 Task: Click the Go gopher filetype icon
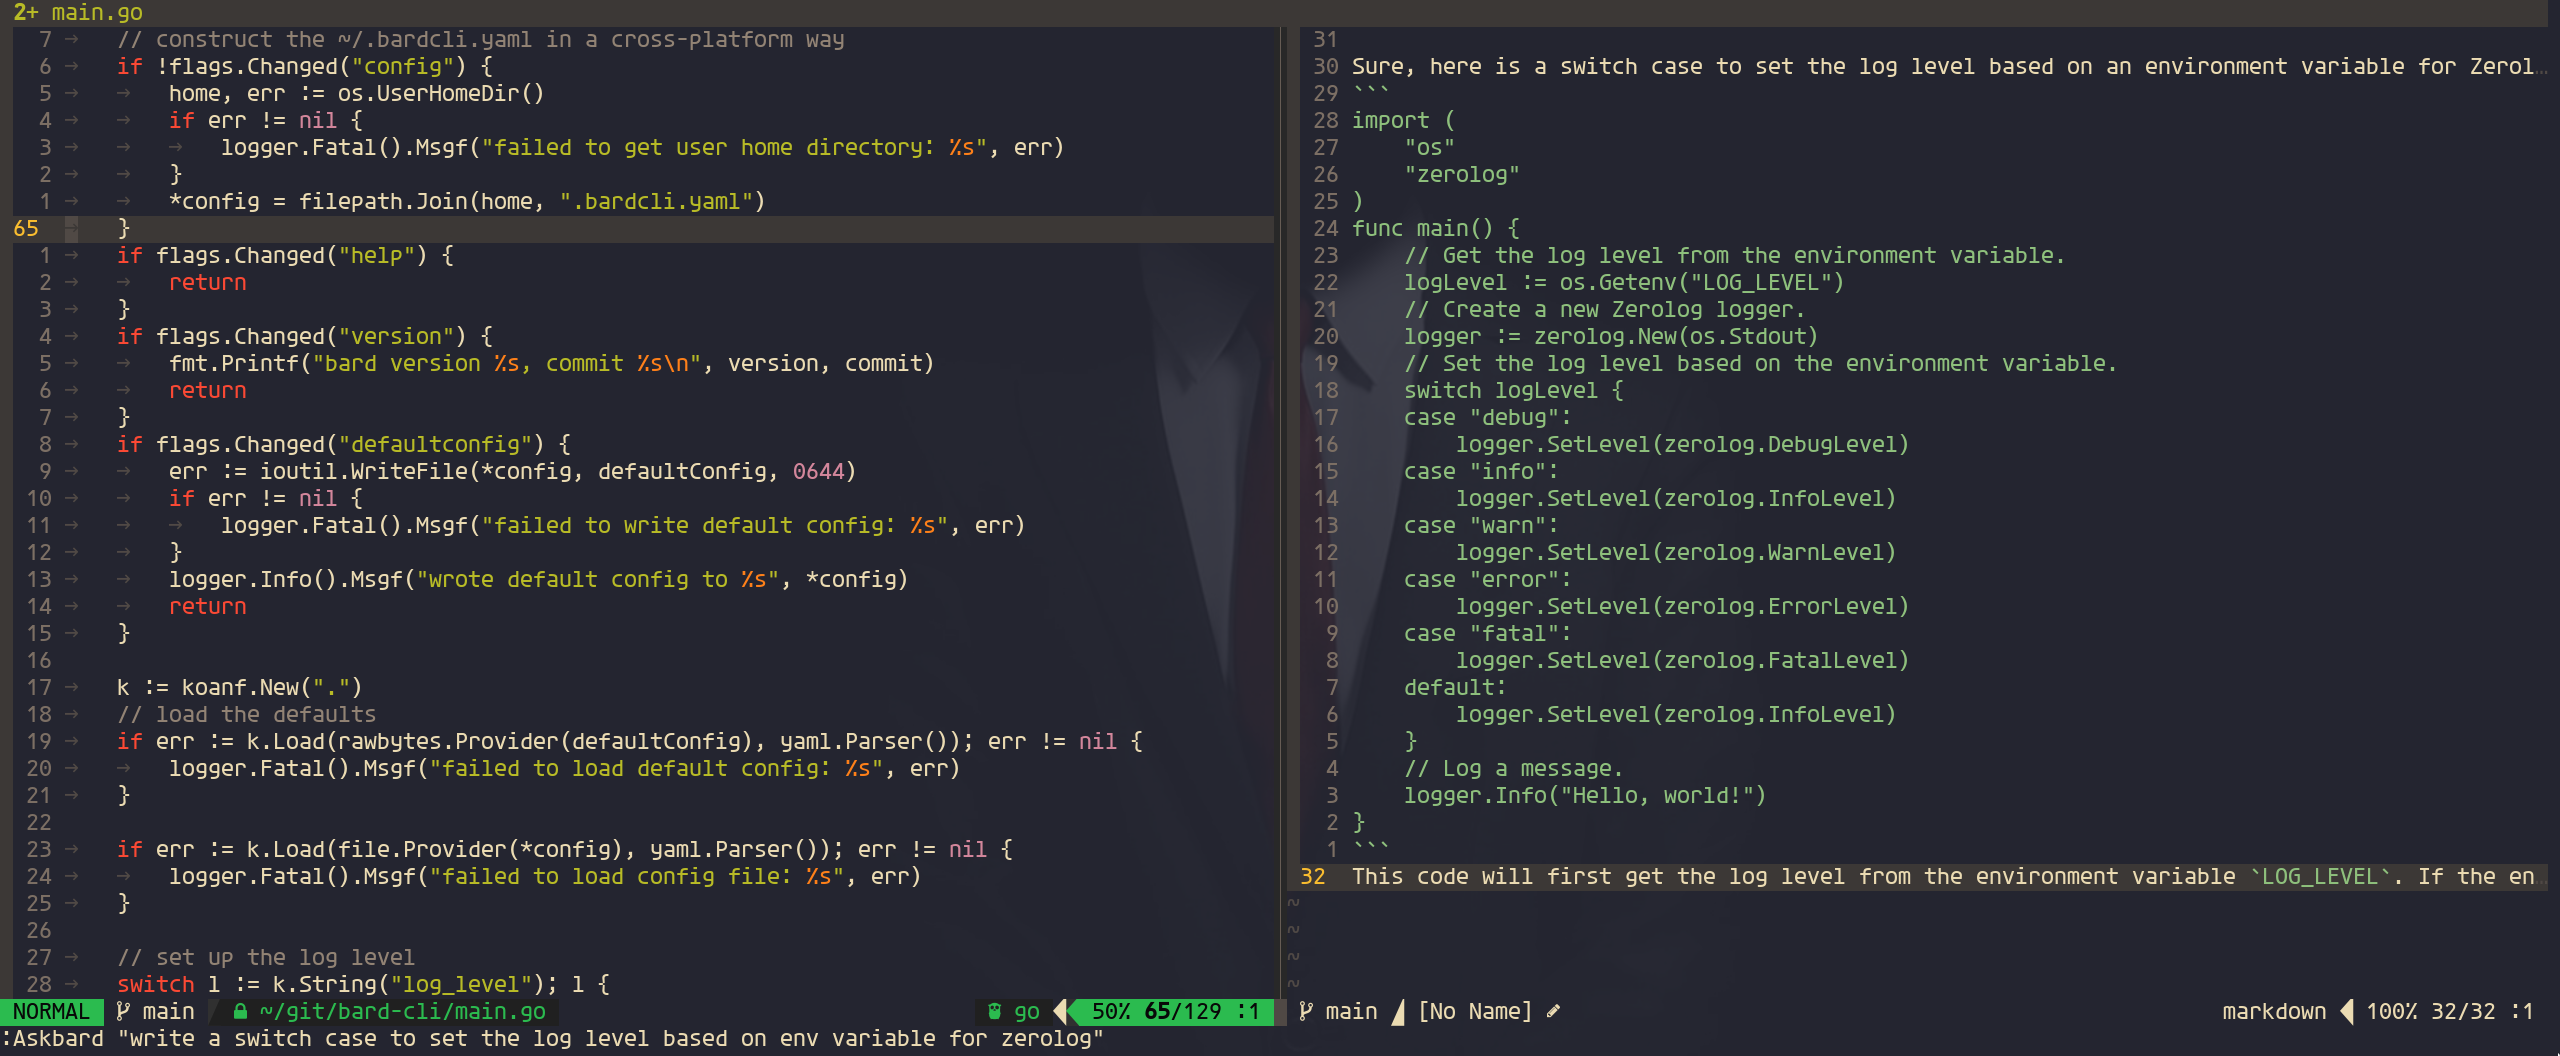point(994,1011)
